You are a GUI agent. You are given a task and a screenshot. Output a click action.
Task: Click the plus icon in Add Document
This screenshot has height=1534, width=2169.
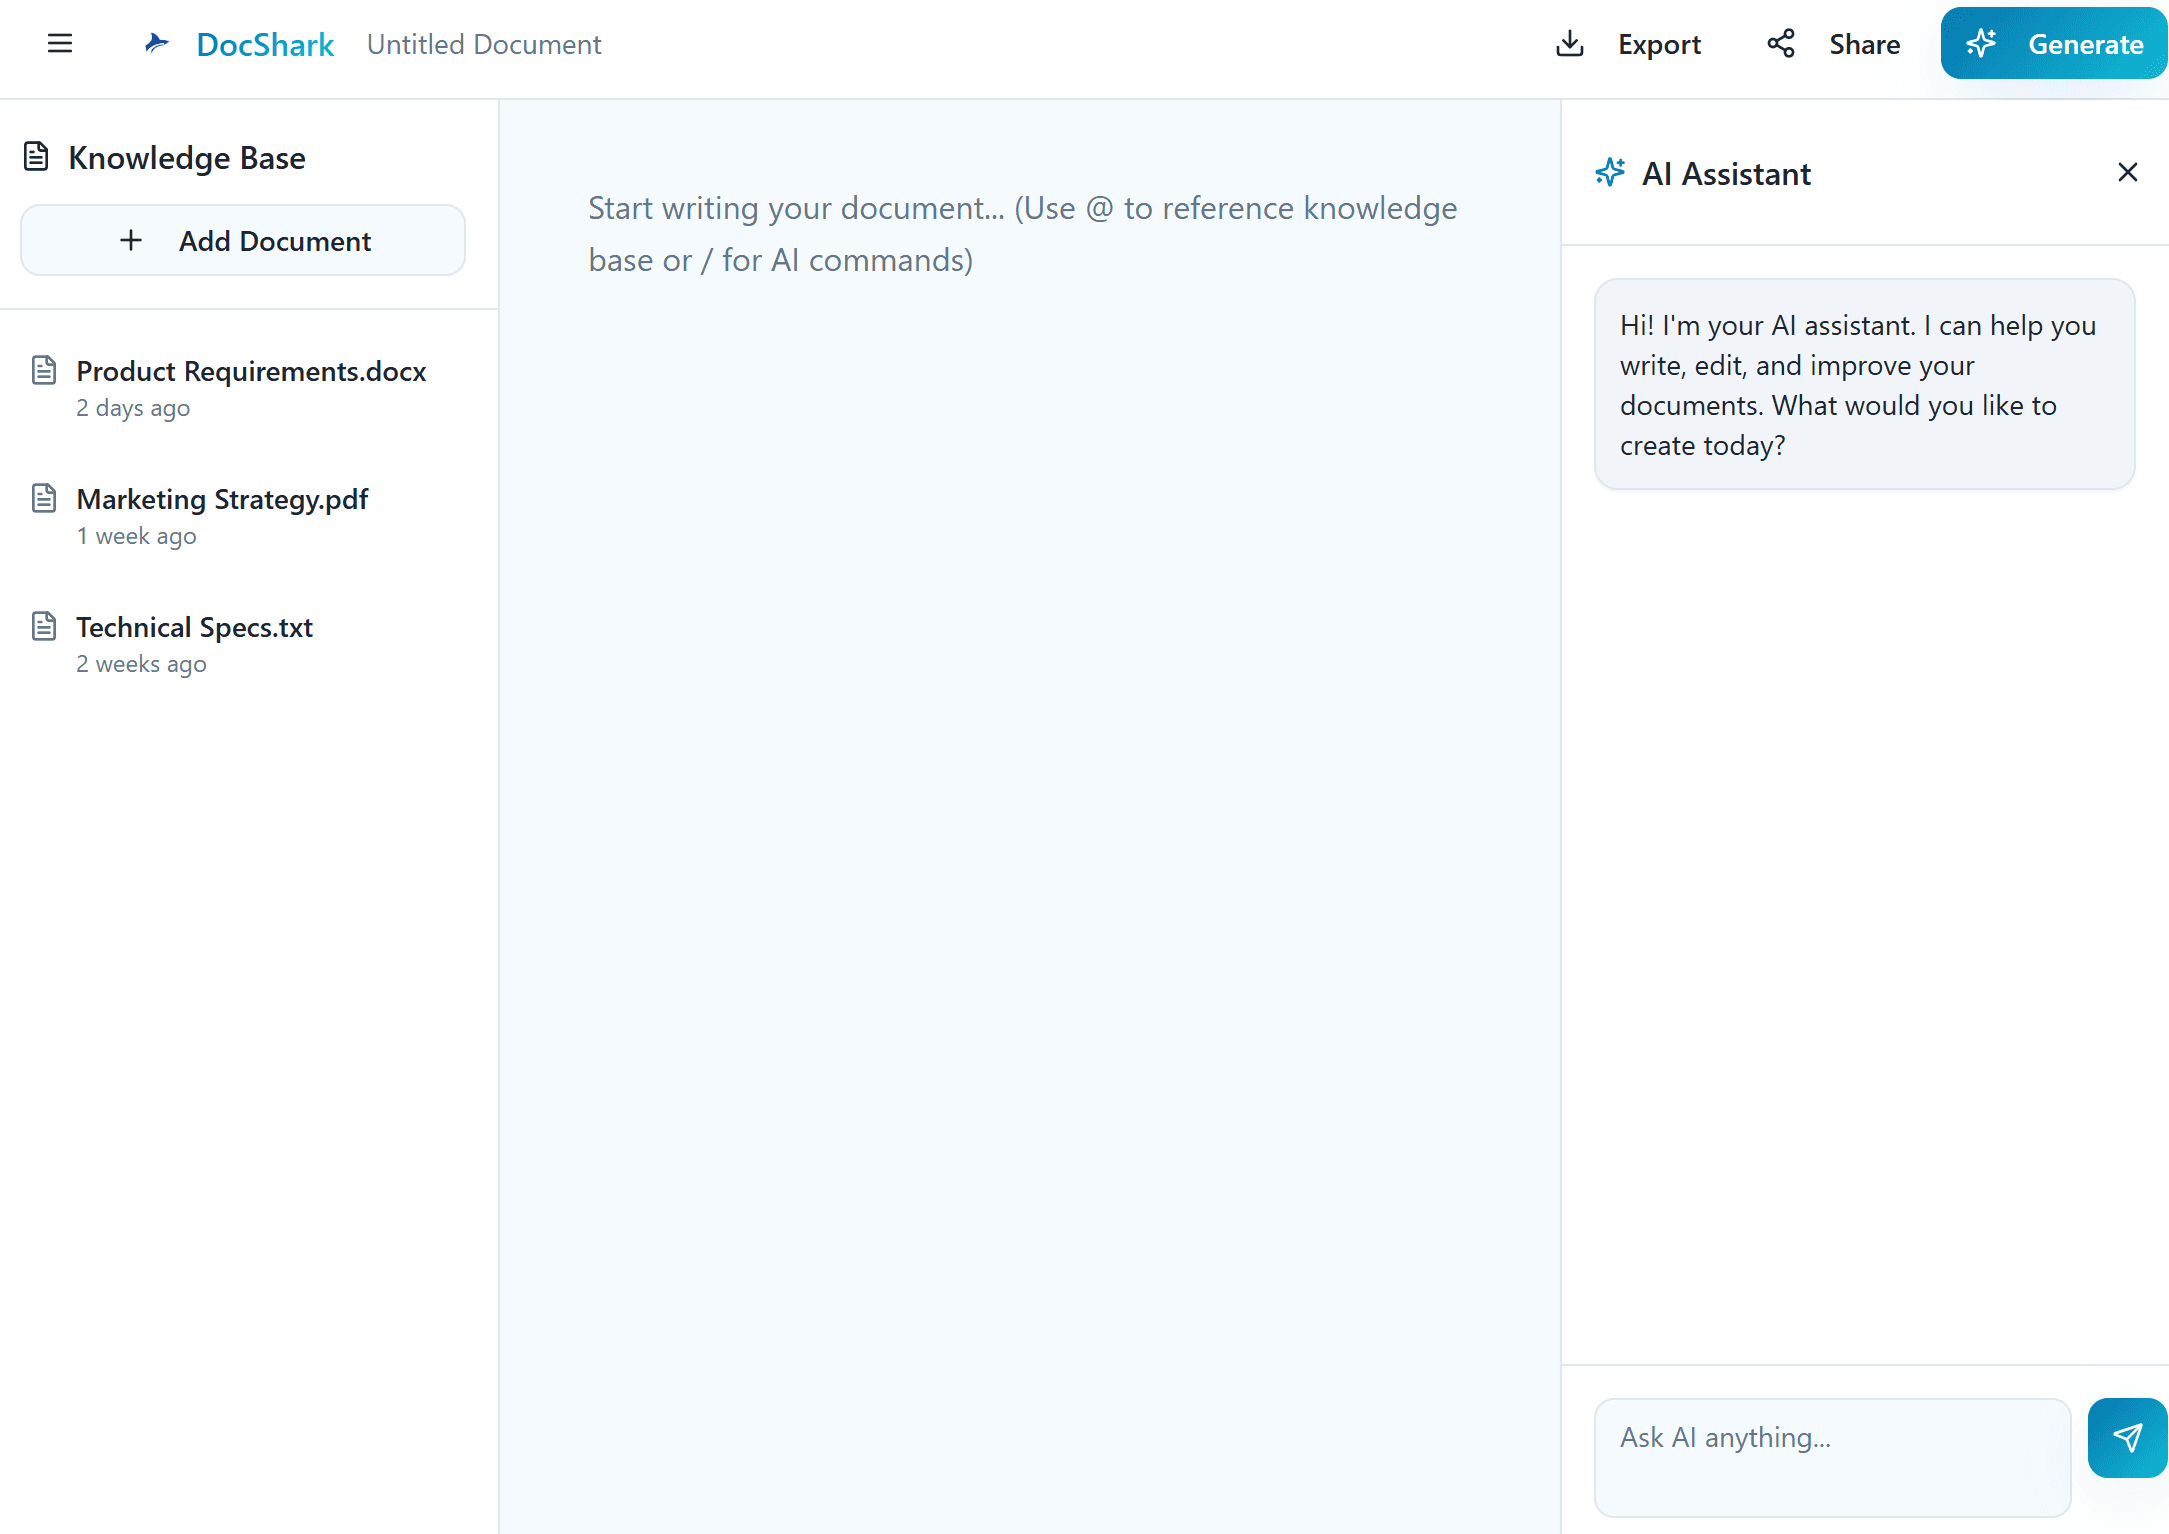click(x=131, y=240)
